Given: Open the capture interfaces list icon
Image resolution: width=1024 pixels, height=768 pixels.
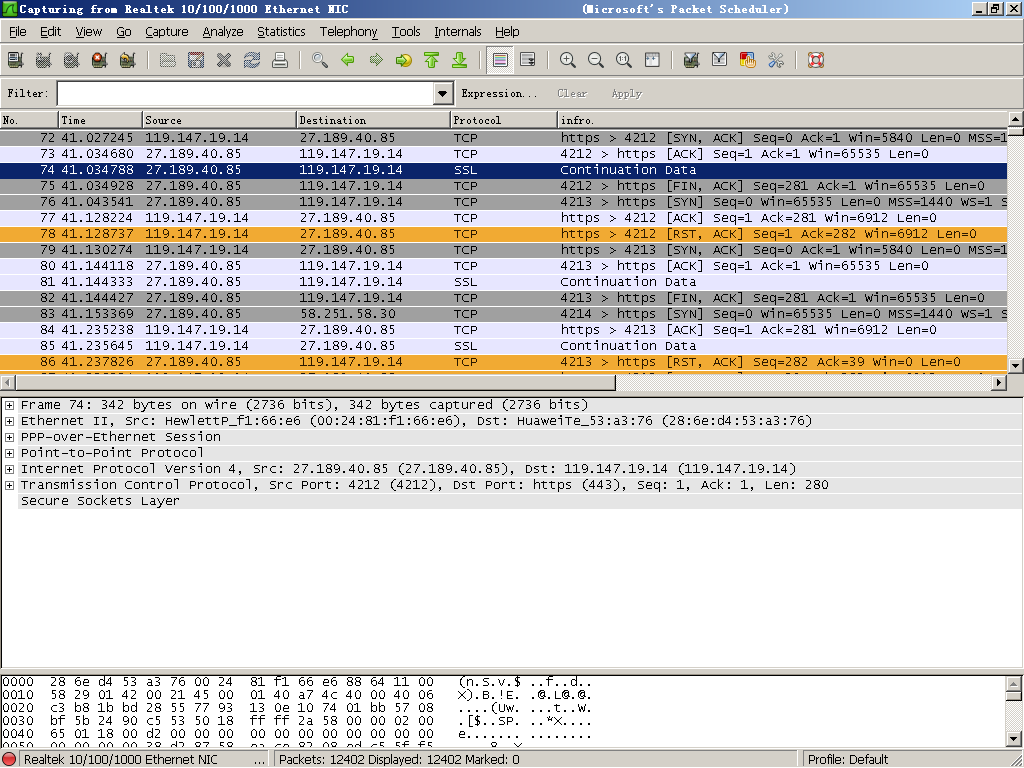Looking at the screenshot, I should pos(15,60).
